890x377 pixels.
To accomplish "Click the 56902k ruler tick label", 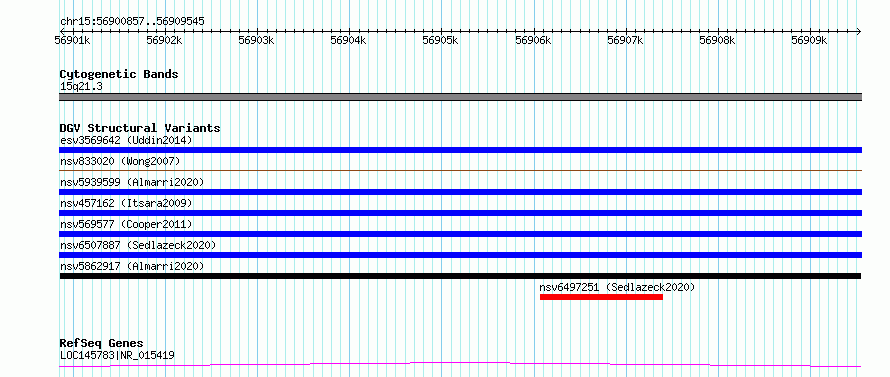I will click(164, 40).
